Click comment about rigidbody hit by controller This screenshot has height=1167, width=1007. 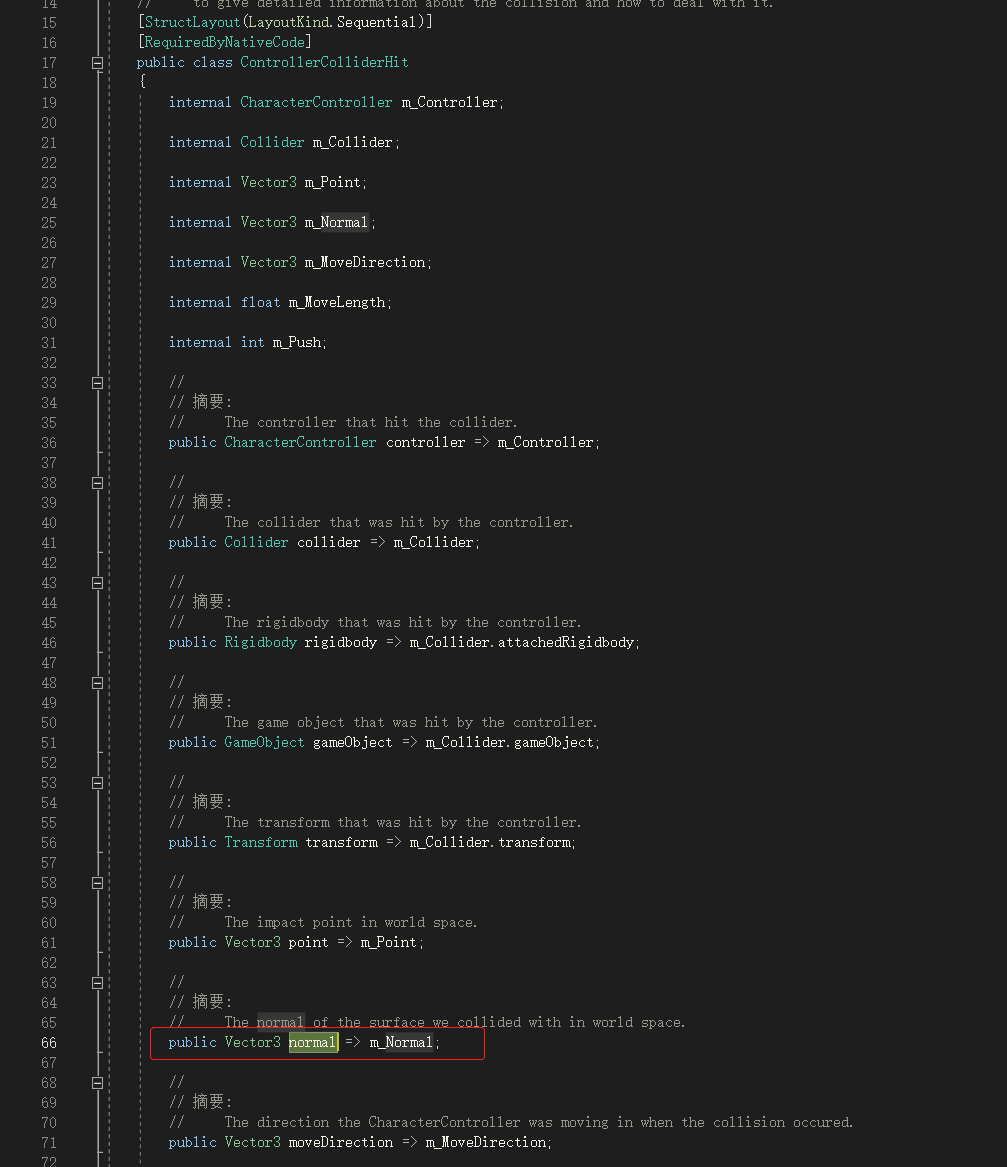coord(403,622)
